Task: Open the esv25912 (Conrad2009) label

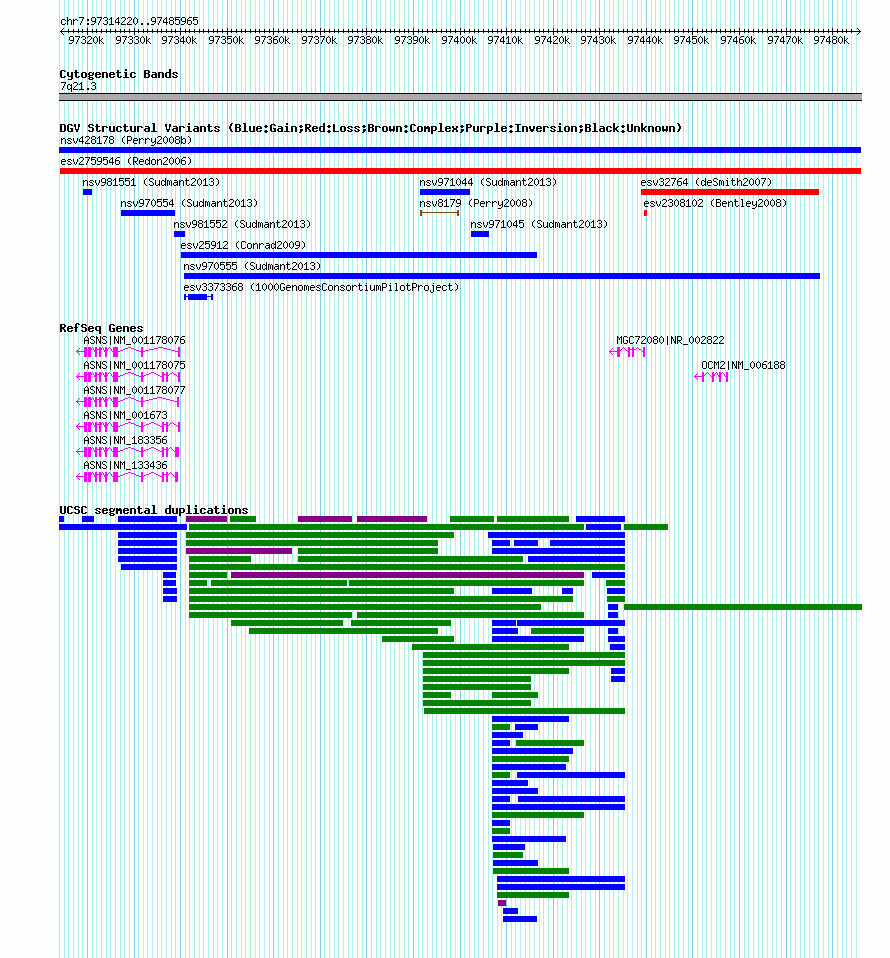Action: (243, 245)
